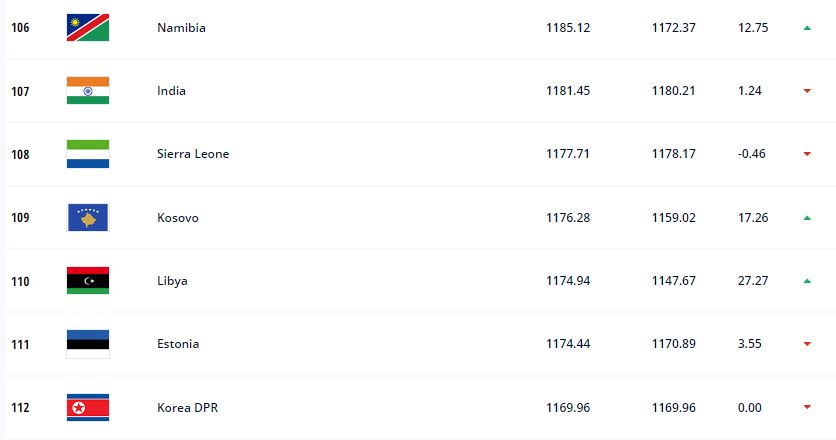Select the rank 109 number

point(20,218)
